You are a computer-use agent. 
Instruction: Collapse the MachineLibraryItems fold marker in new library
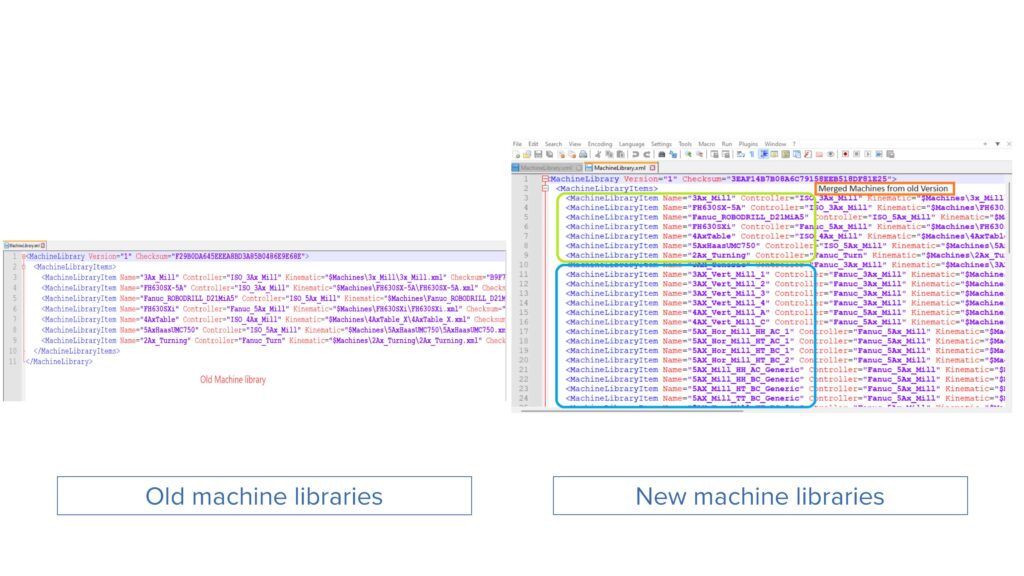pos(545,188)
